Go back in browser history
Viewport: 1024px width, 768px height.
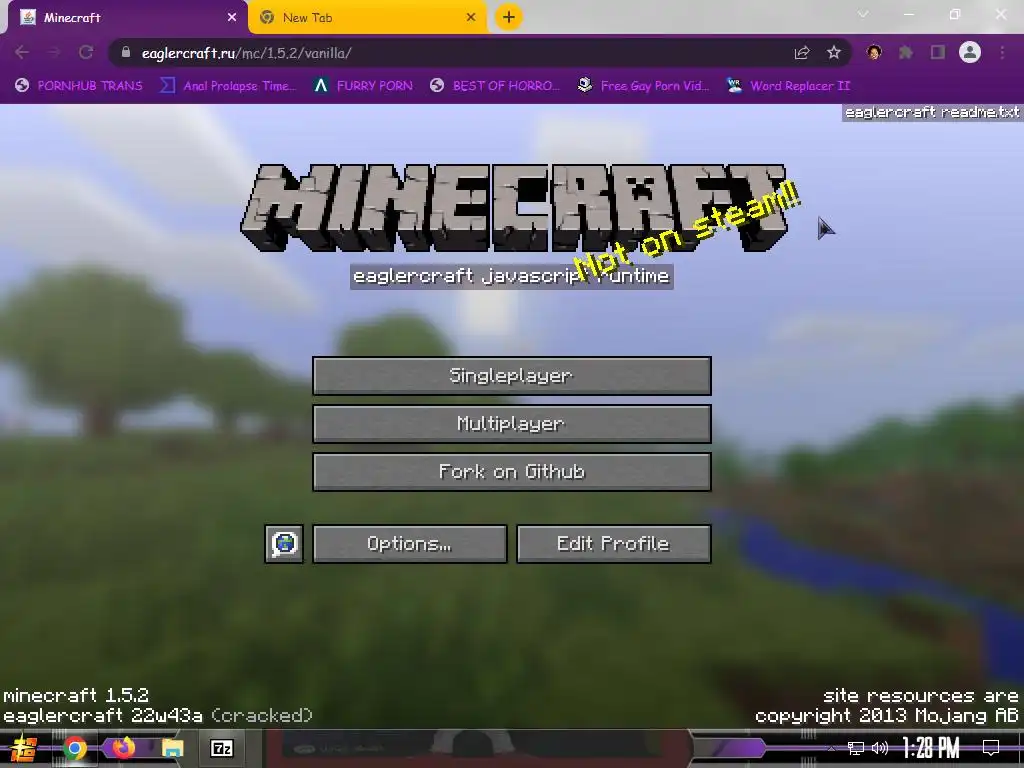(22, 52)
